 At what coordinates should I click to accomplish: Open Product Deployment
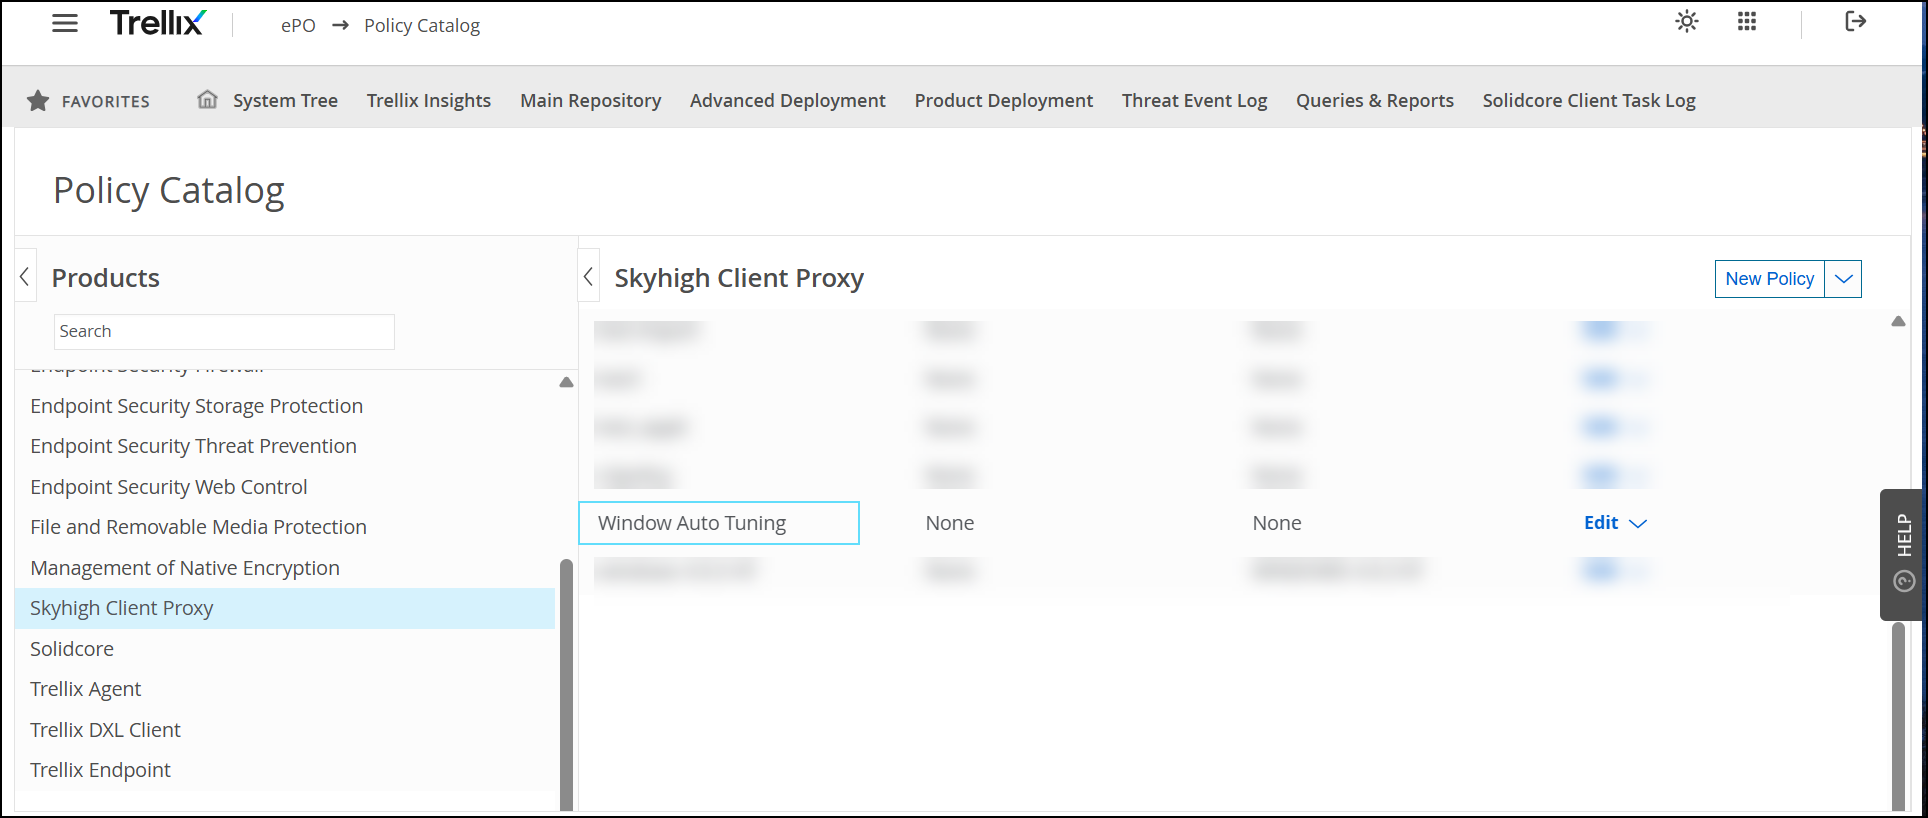pyautogui.click(x=1004, y=100)
